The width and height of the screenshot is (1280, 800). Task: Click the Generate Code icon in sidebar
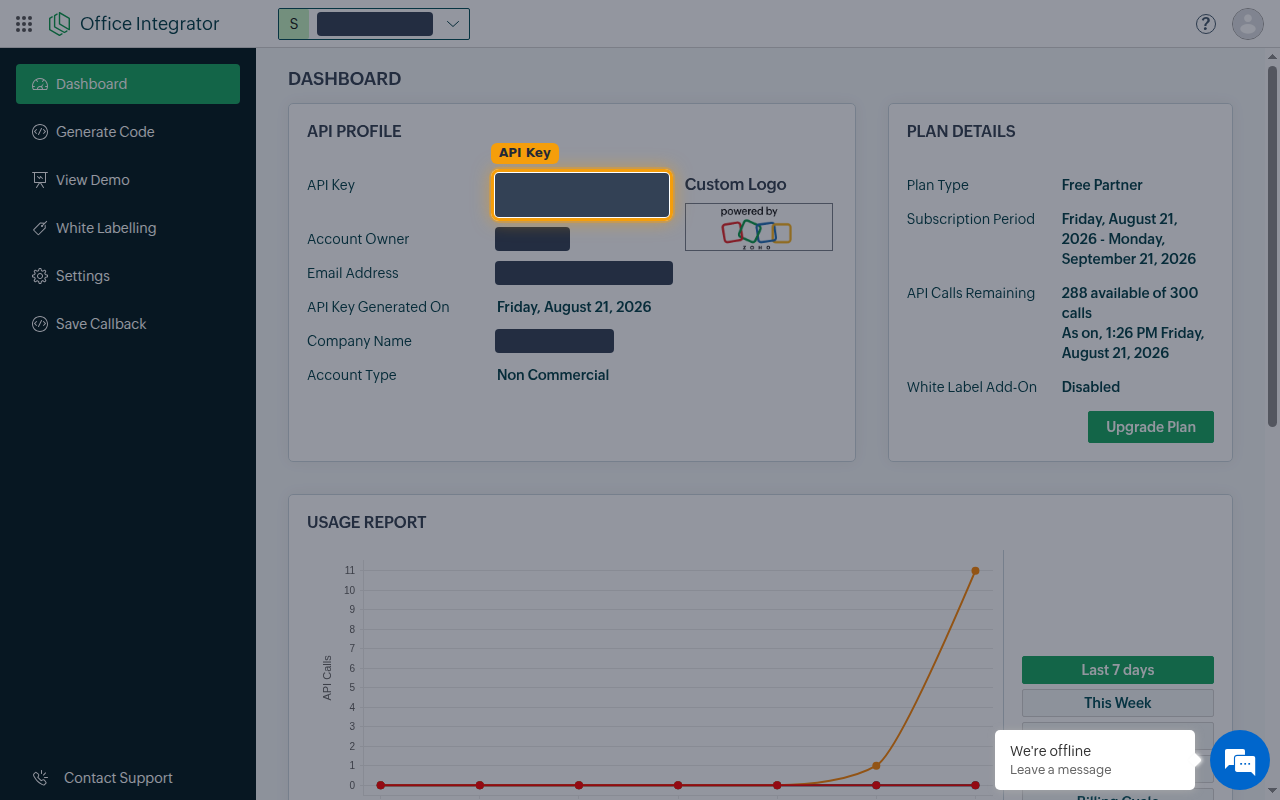click(x=40, y=132)
